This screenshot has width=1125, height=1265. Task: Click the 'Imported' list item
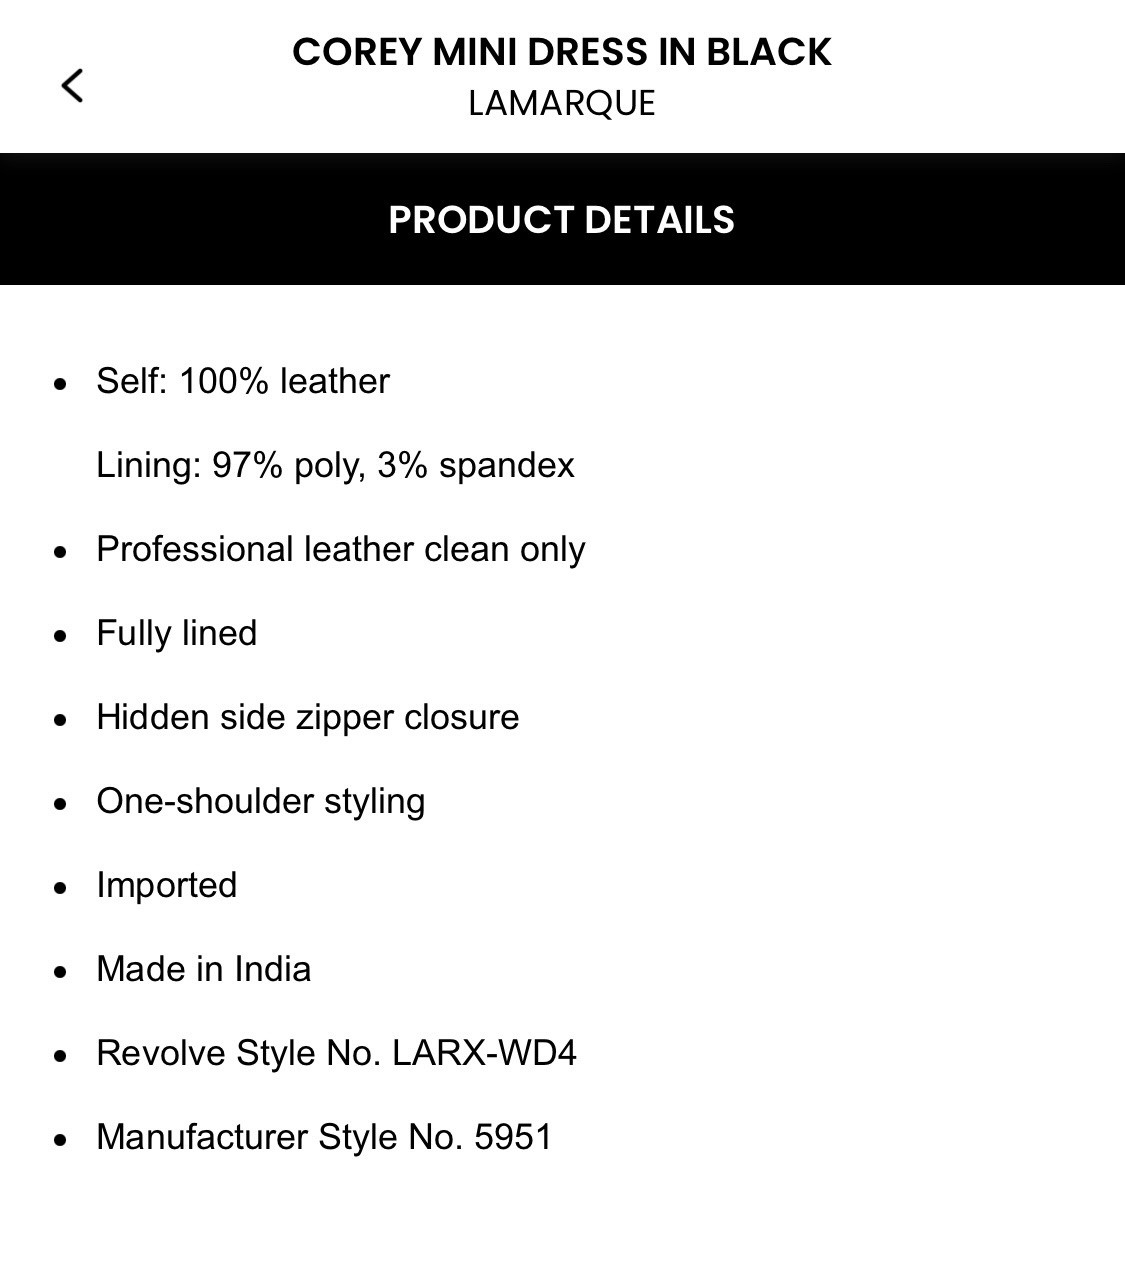tap(166, 885)
